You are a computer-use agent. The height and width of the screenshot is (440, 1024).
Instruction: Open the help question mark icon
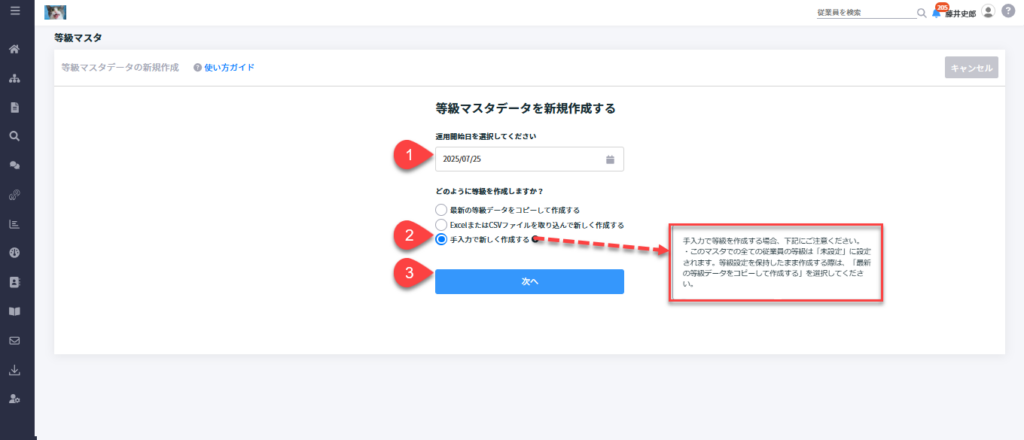click(1008, 11)
